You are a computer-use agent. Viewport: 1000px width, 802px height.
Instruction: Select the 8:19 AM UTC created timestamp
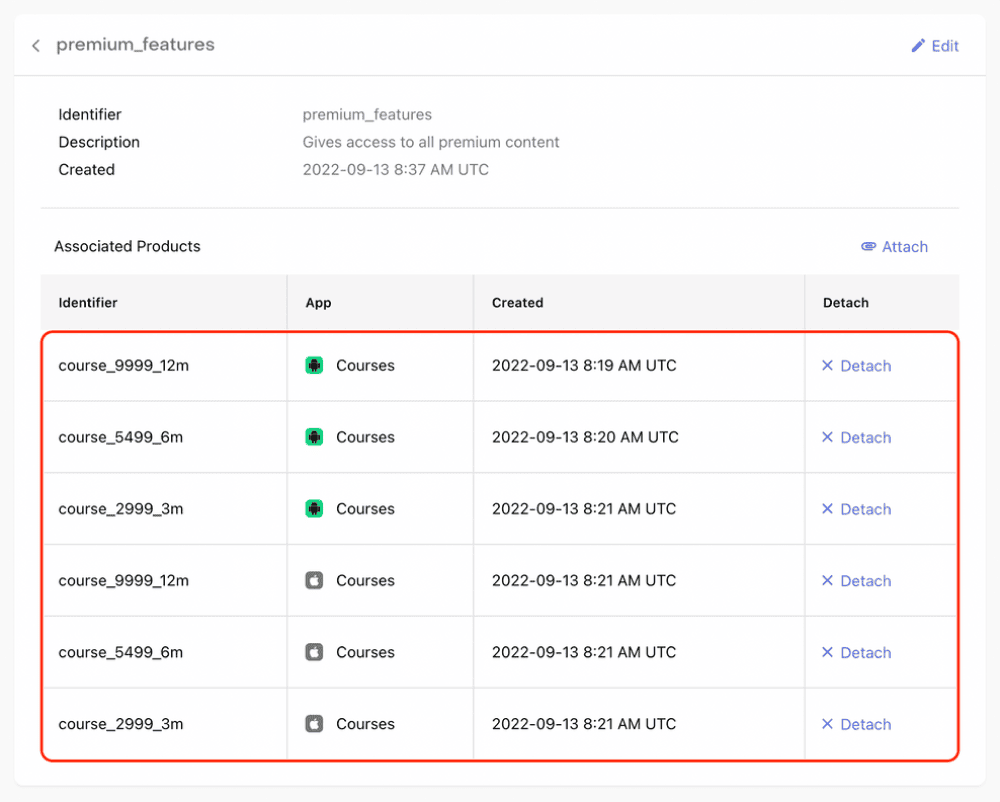[x=584, y=366]
